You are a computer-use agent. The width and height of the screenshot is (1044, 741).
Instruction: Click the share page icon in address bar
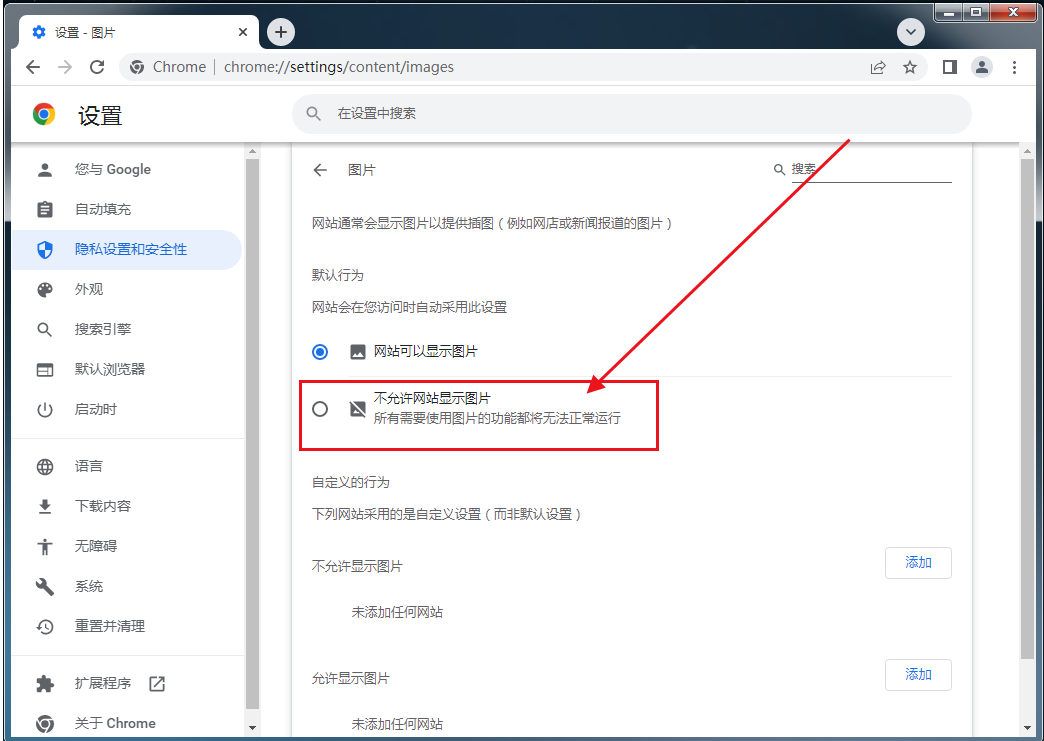[x=878, y=67]
